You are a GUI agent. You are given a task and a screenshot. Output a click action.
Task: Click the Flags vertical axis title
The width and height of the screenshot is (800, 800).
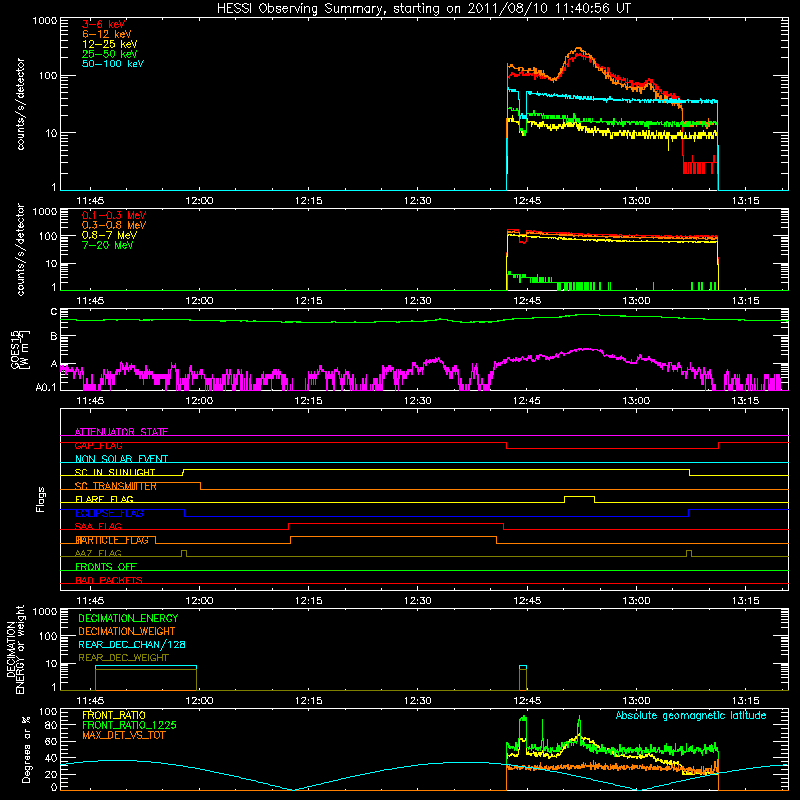41,499
